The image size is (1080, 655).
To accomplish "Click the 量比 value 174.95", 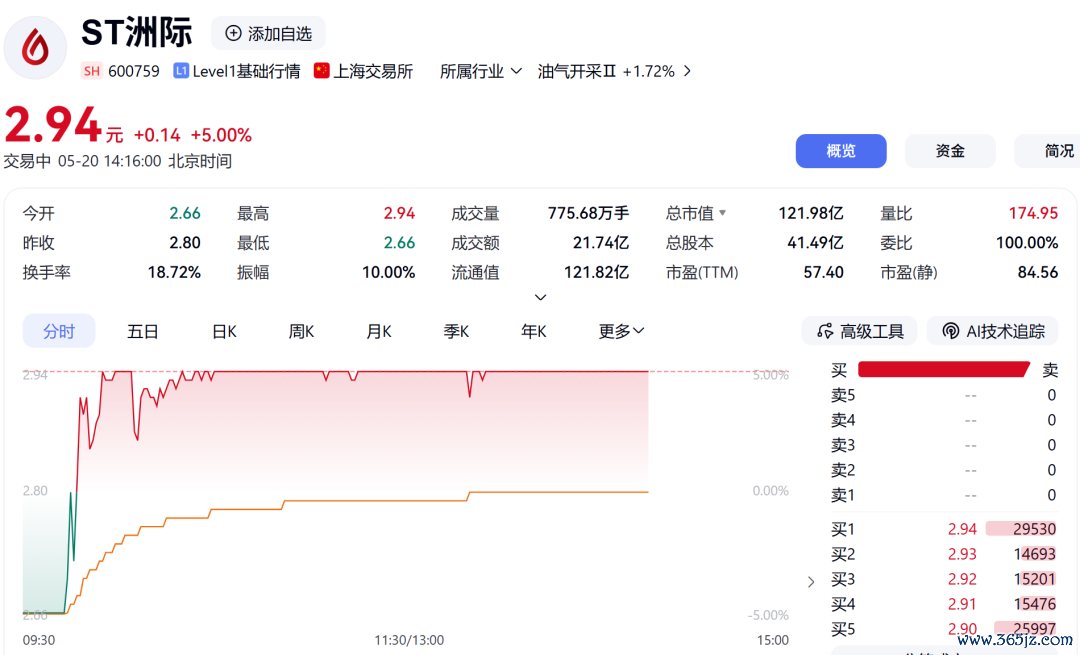I will [1033, 213].
